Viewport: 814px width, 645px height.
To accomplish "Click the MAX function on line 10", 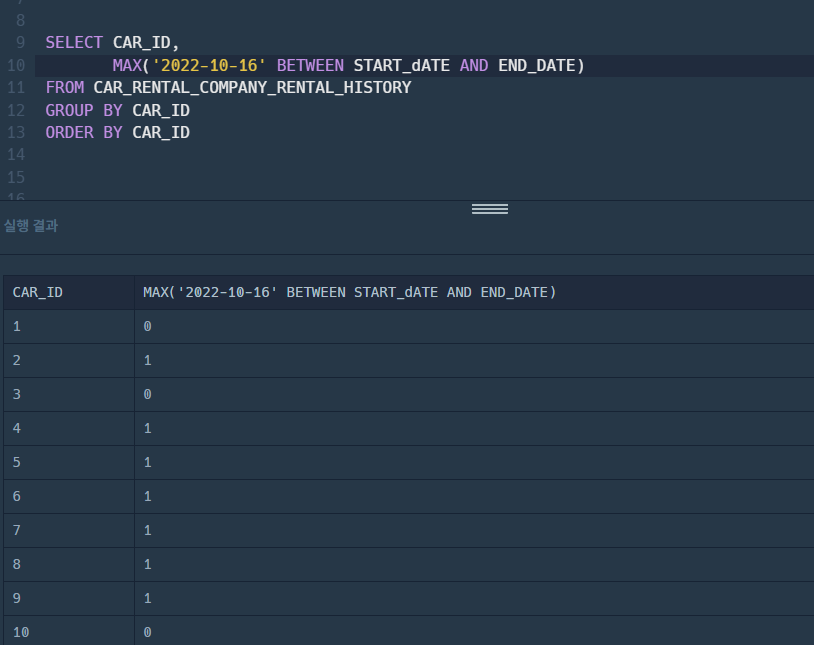I will (127, 65).
